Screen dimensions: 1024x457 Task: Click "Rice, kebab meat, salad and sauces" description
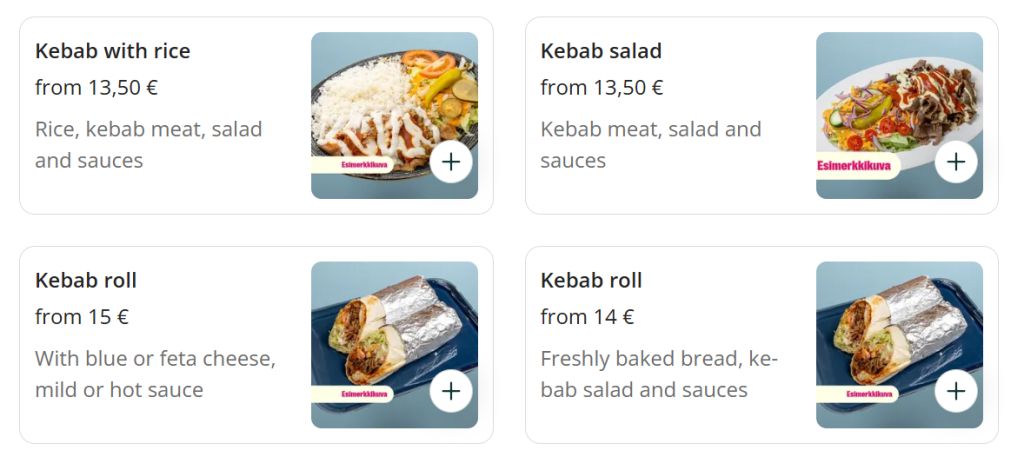pos(148,144)
